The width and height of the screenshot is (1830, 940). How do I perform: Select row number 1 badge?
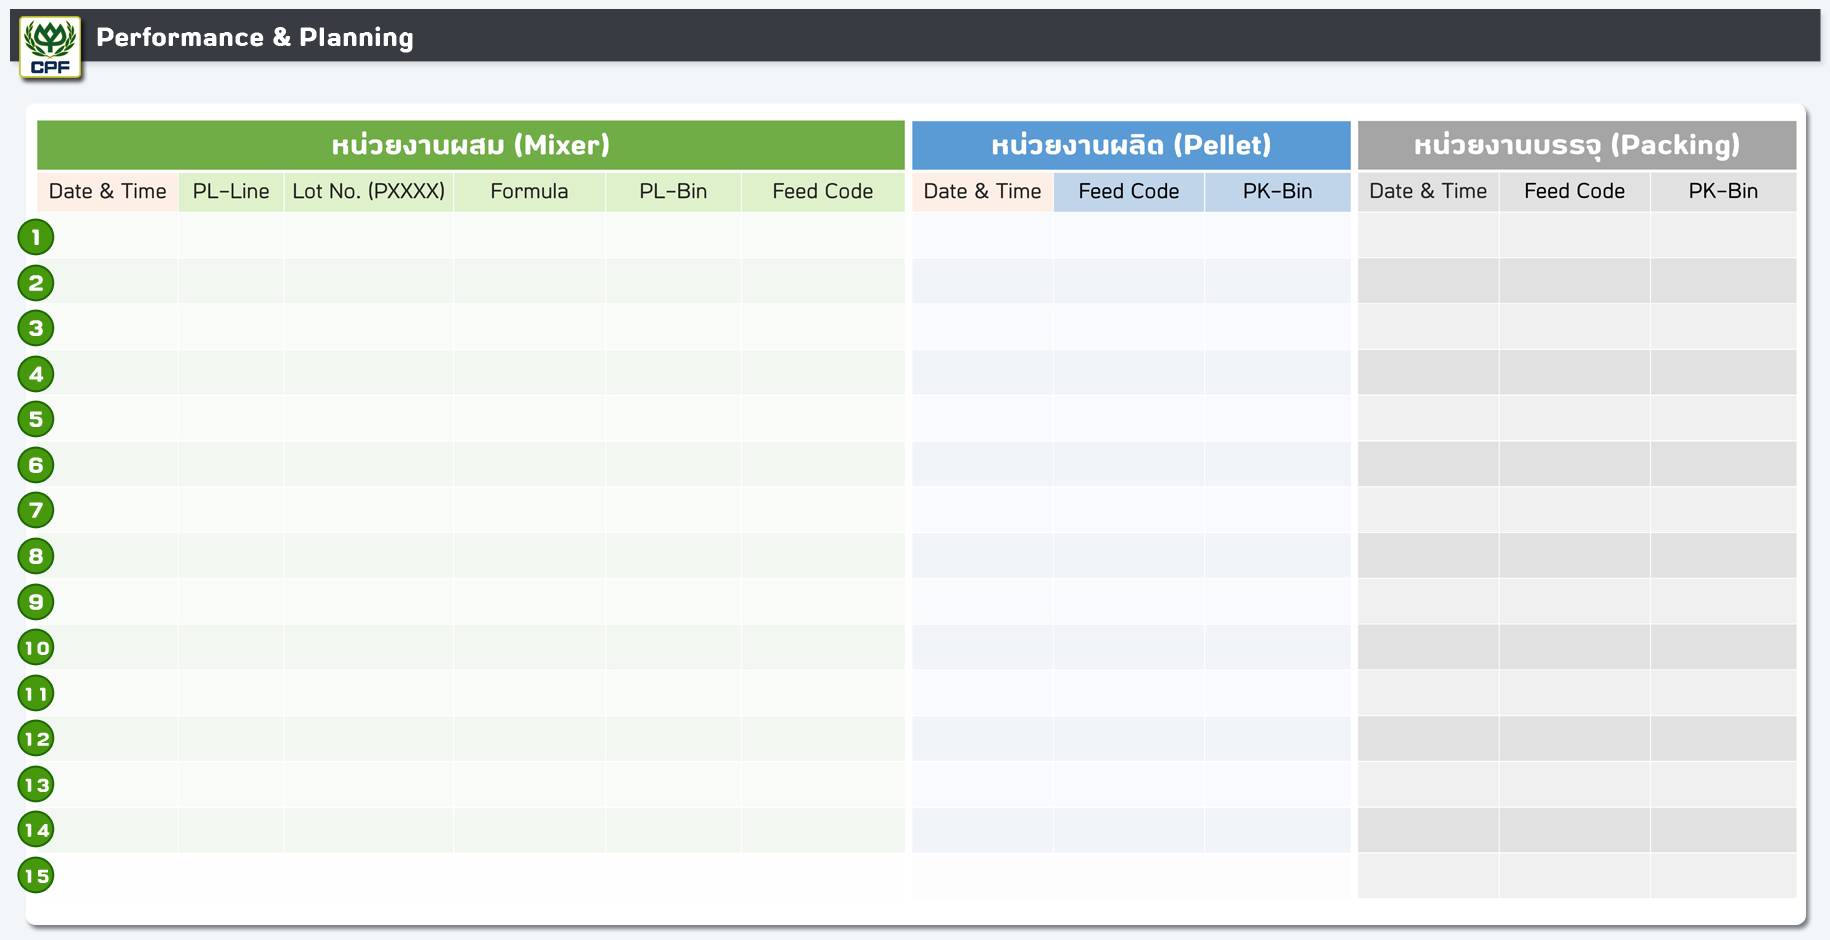[36, 237]
